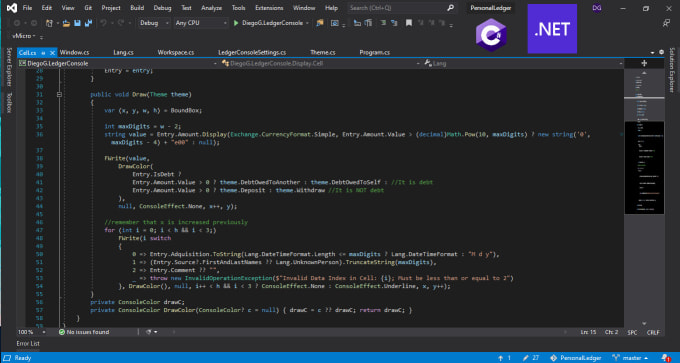The width and height of the screenshot is (680, 363).
Task: Open the Toolbox side tab
Action: point(9,102)
